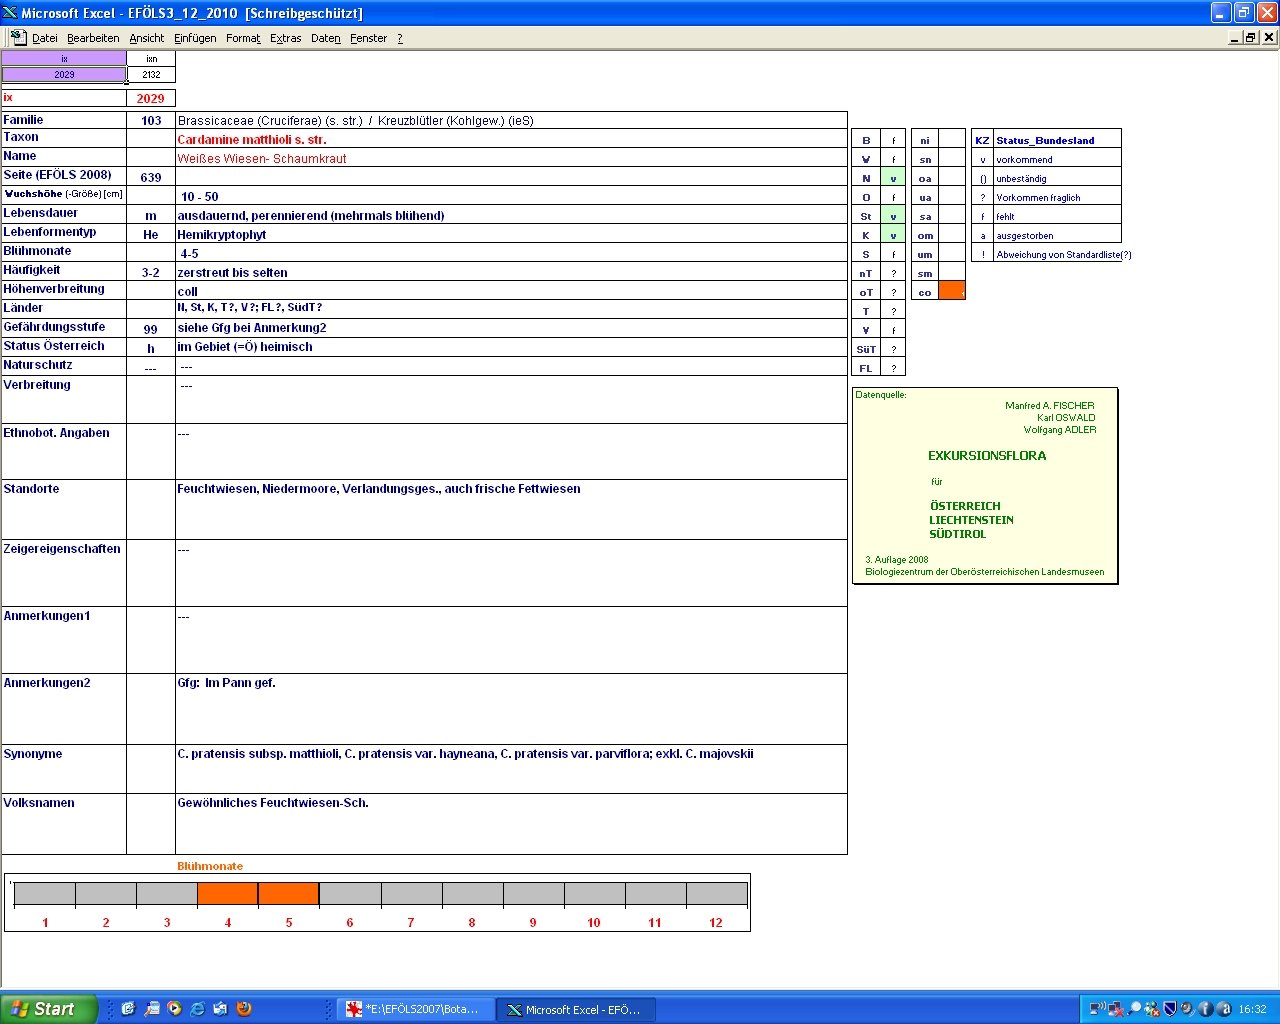The height and width of the screenshot is (1024, 1280).
Task: Click the Volksnamen text 'Gewöhnliches Feuchtwiesen-Sch.'
Action: coord(273,803)
